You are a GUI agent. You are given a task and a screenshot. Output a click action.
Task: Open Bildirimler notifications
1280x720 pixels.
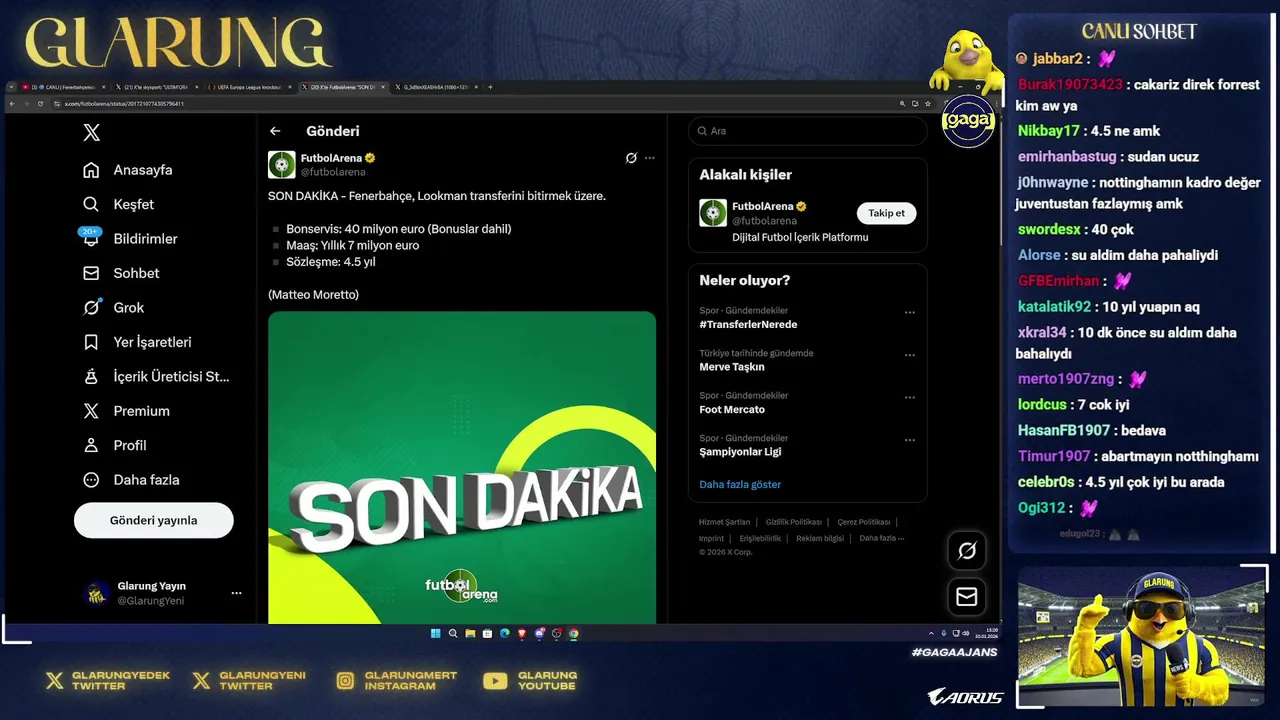click(x=129, y=239)
